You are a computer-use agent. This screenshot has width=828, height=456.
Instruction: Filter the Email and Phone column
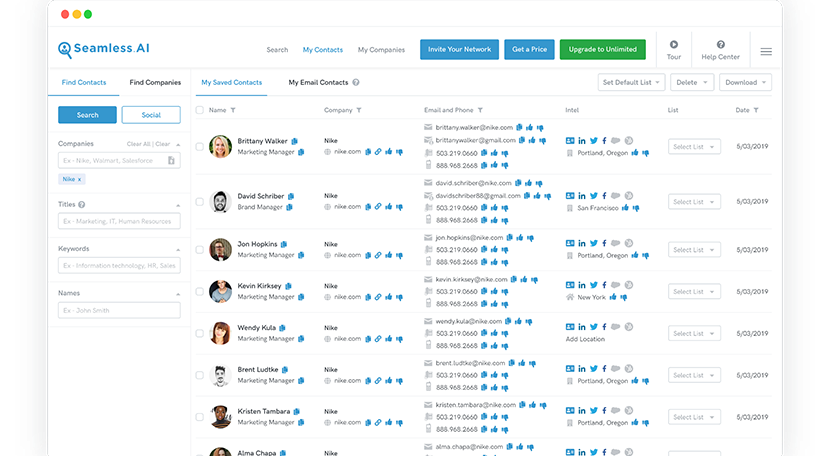click(480, 110)
